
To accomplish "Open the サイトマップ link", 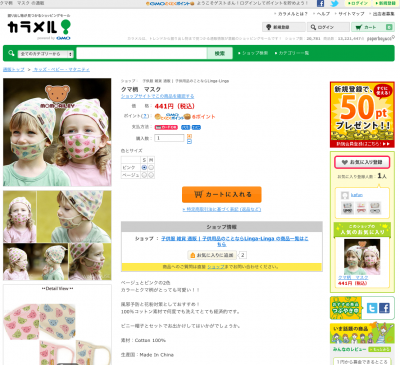I will tap(351, 14).
